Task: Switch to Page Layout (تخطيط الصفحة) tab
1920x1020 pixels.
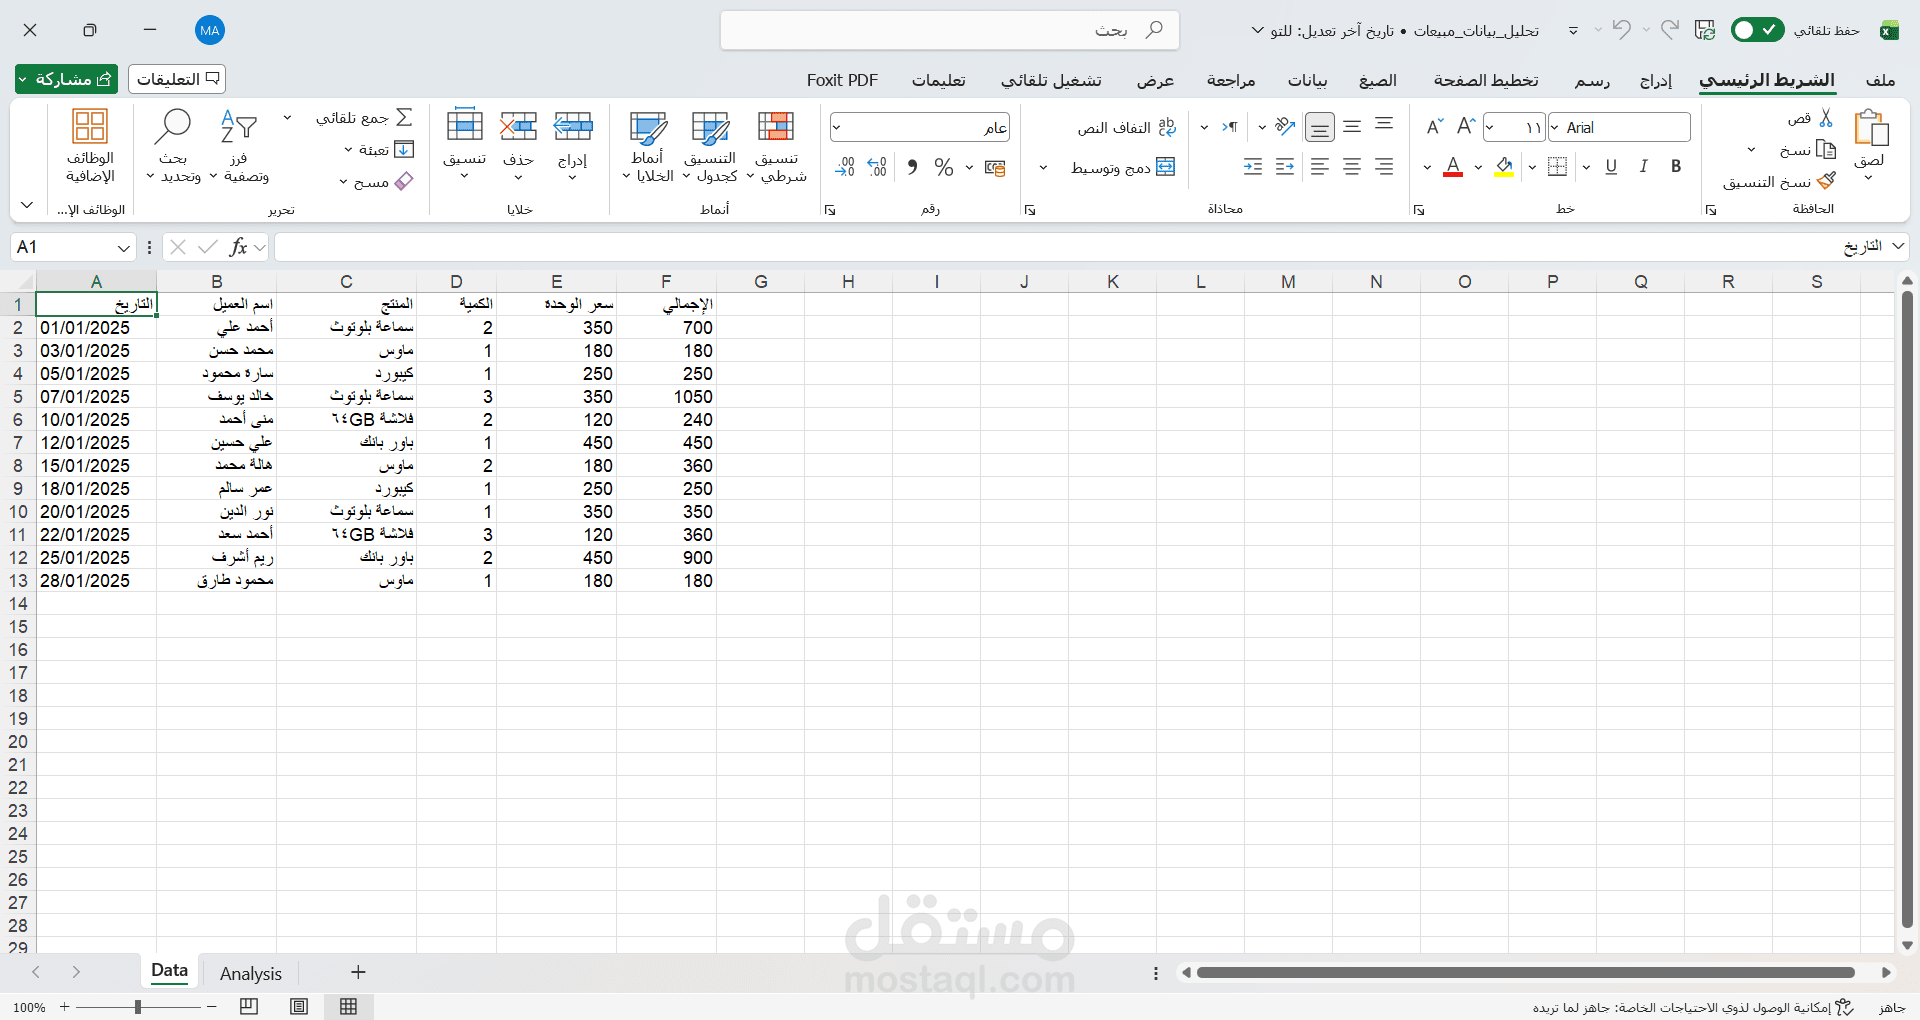Action: (1486, 80)
